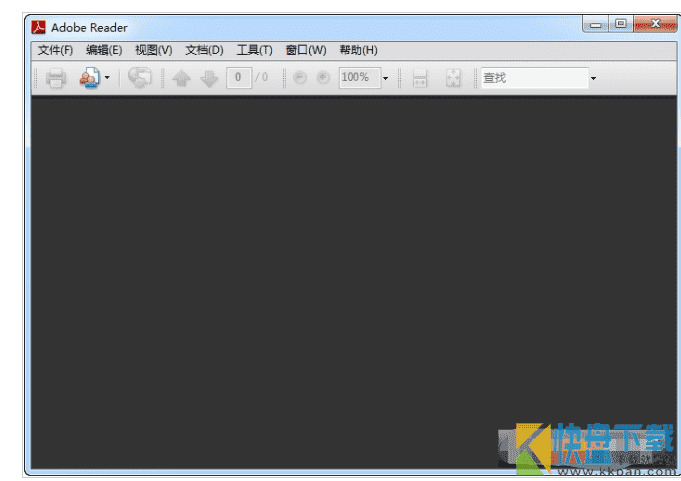Open the collaboration tool icon
This screenshot has width=681, height=481.
tap(89, 78)
